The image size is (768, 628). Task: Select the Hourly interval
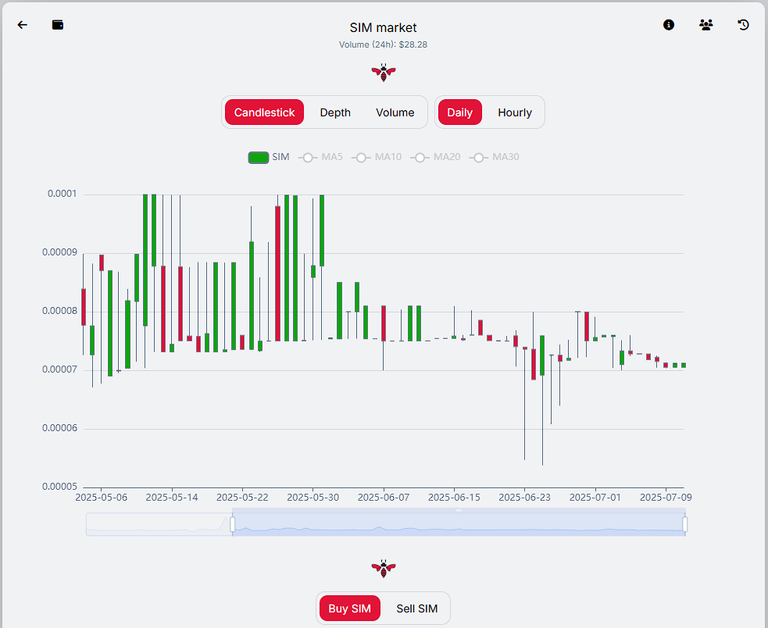(515, 112)
